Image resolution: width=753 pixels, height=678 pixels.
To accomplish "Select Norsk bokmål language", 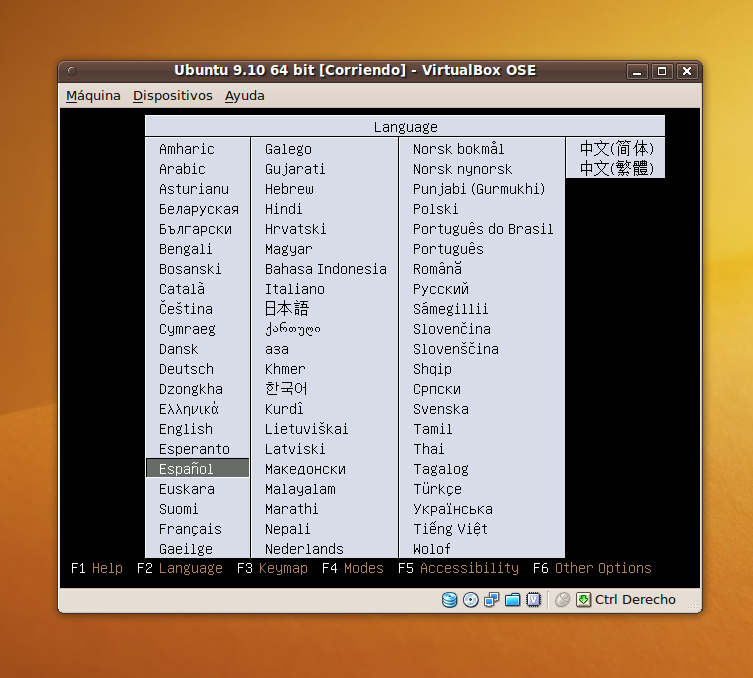I will (459, 149).
